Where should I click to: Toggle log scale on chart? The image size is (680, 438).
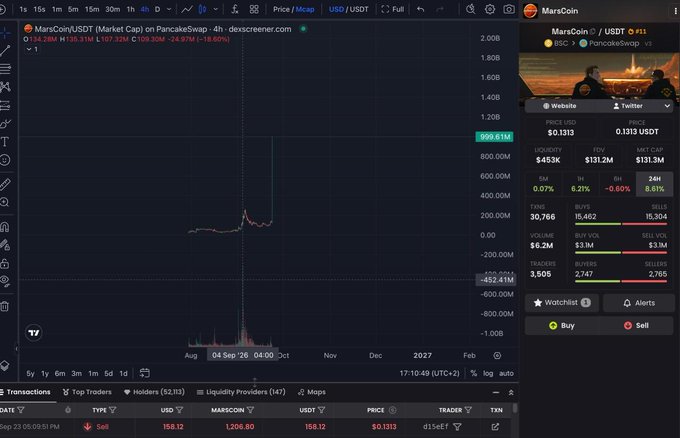[488, 373]
